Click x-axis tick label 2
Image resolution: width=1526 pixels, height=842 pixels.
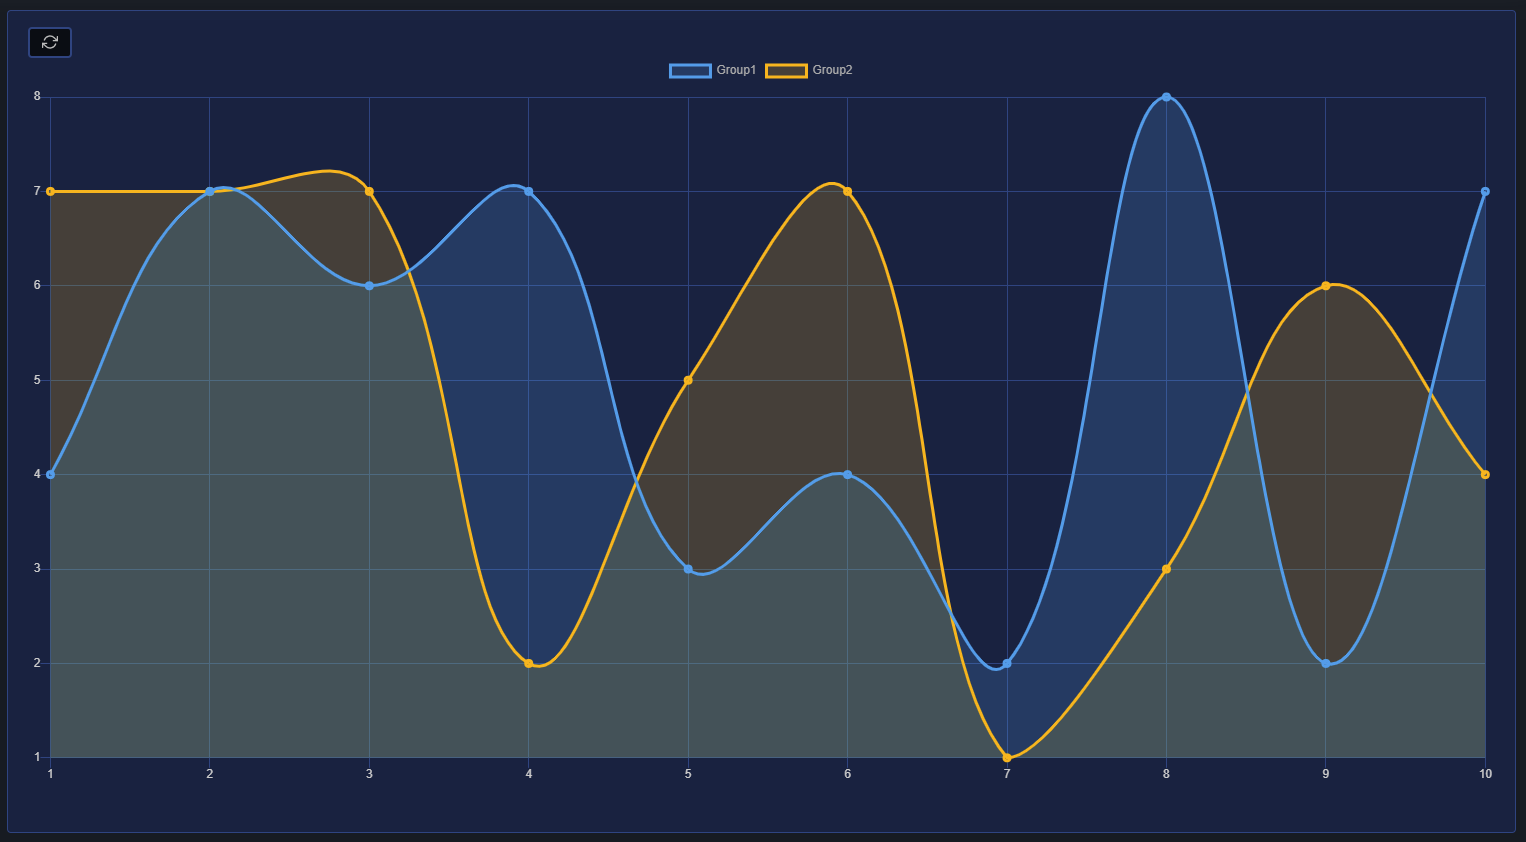(x=210, y=774)
